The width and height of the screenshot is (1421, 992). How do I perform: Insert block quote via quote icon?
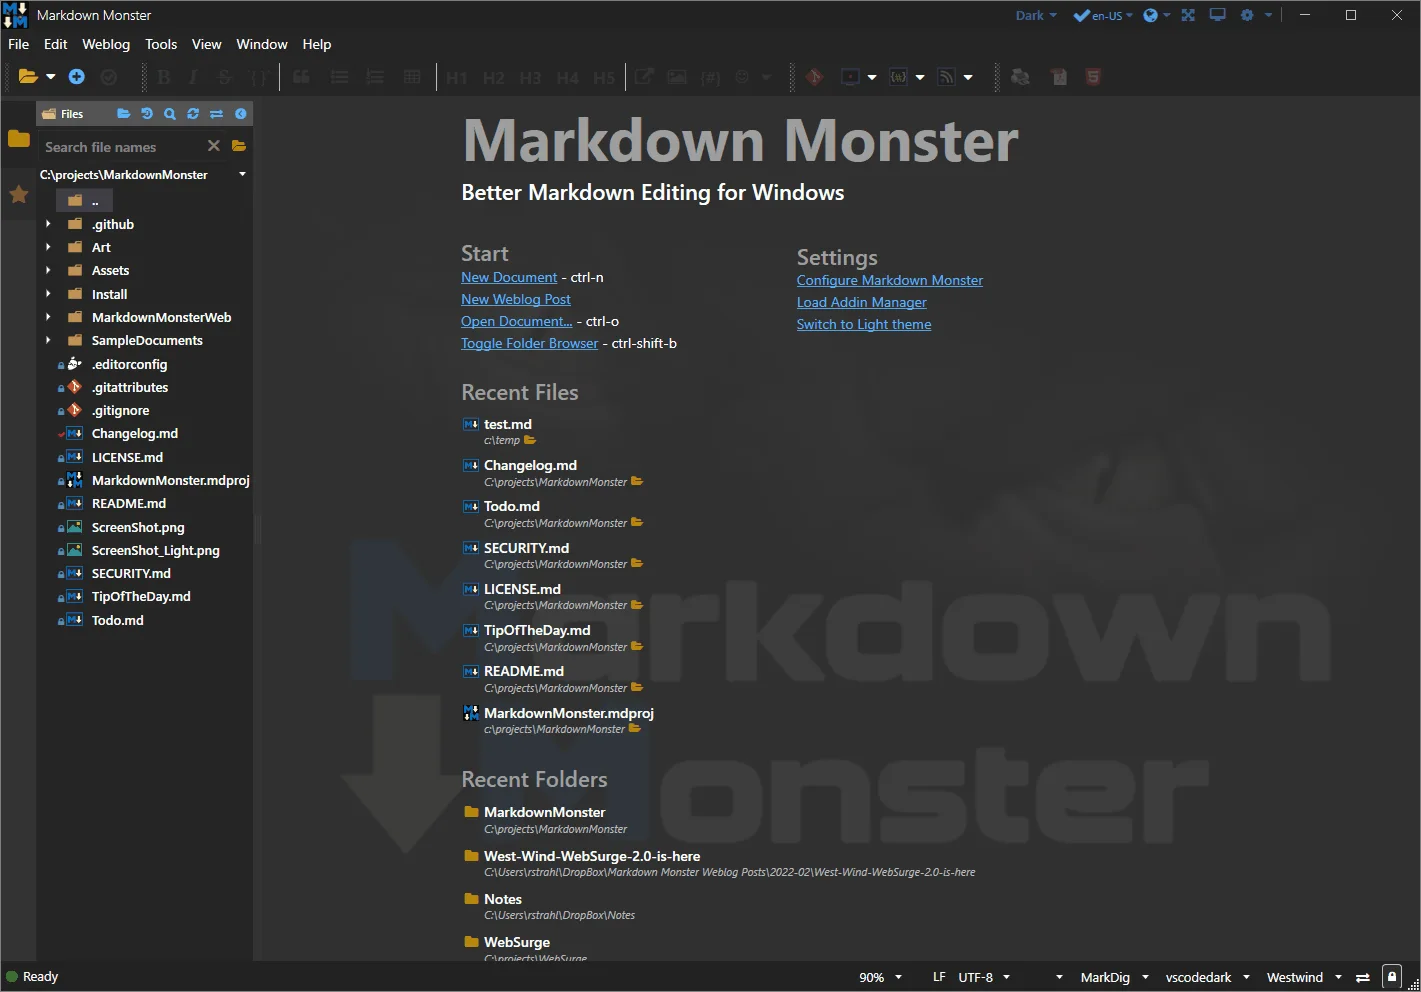pos(301,77)
